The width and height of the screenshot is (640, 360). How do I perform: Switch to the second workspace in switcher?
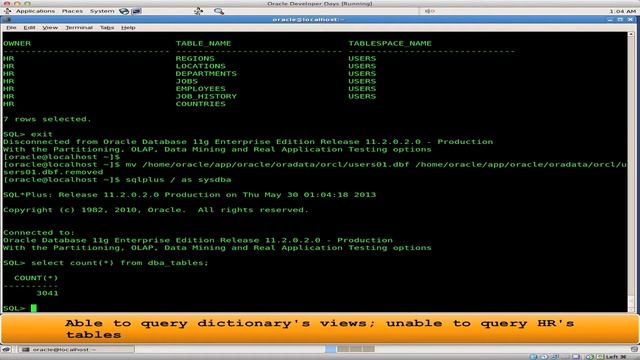click(343, 349)
